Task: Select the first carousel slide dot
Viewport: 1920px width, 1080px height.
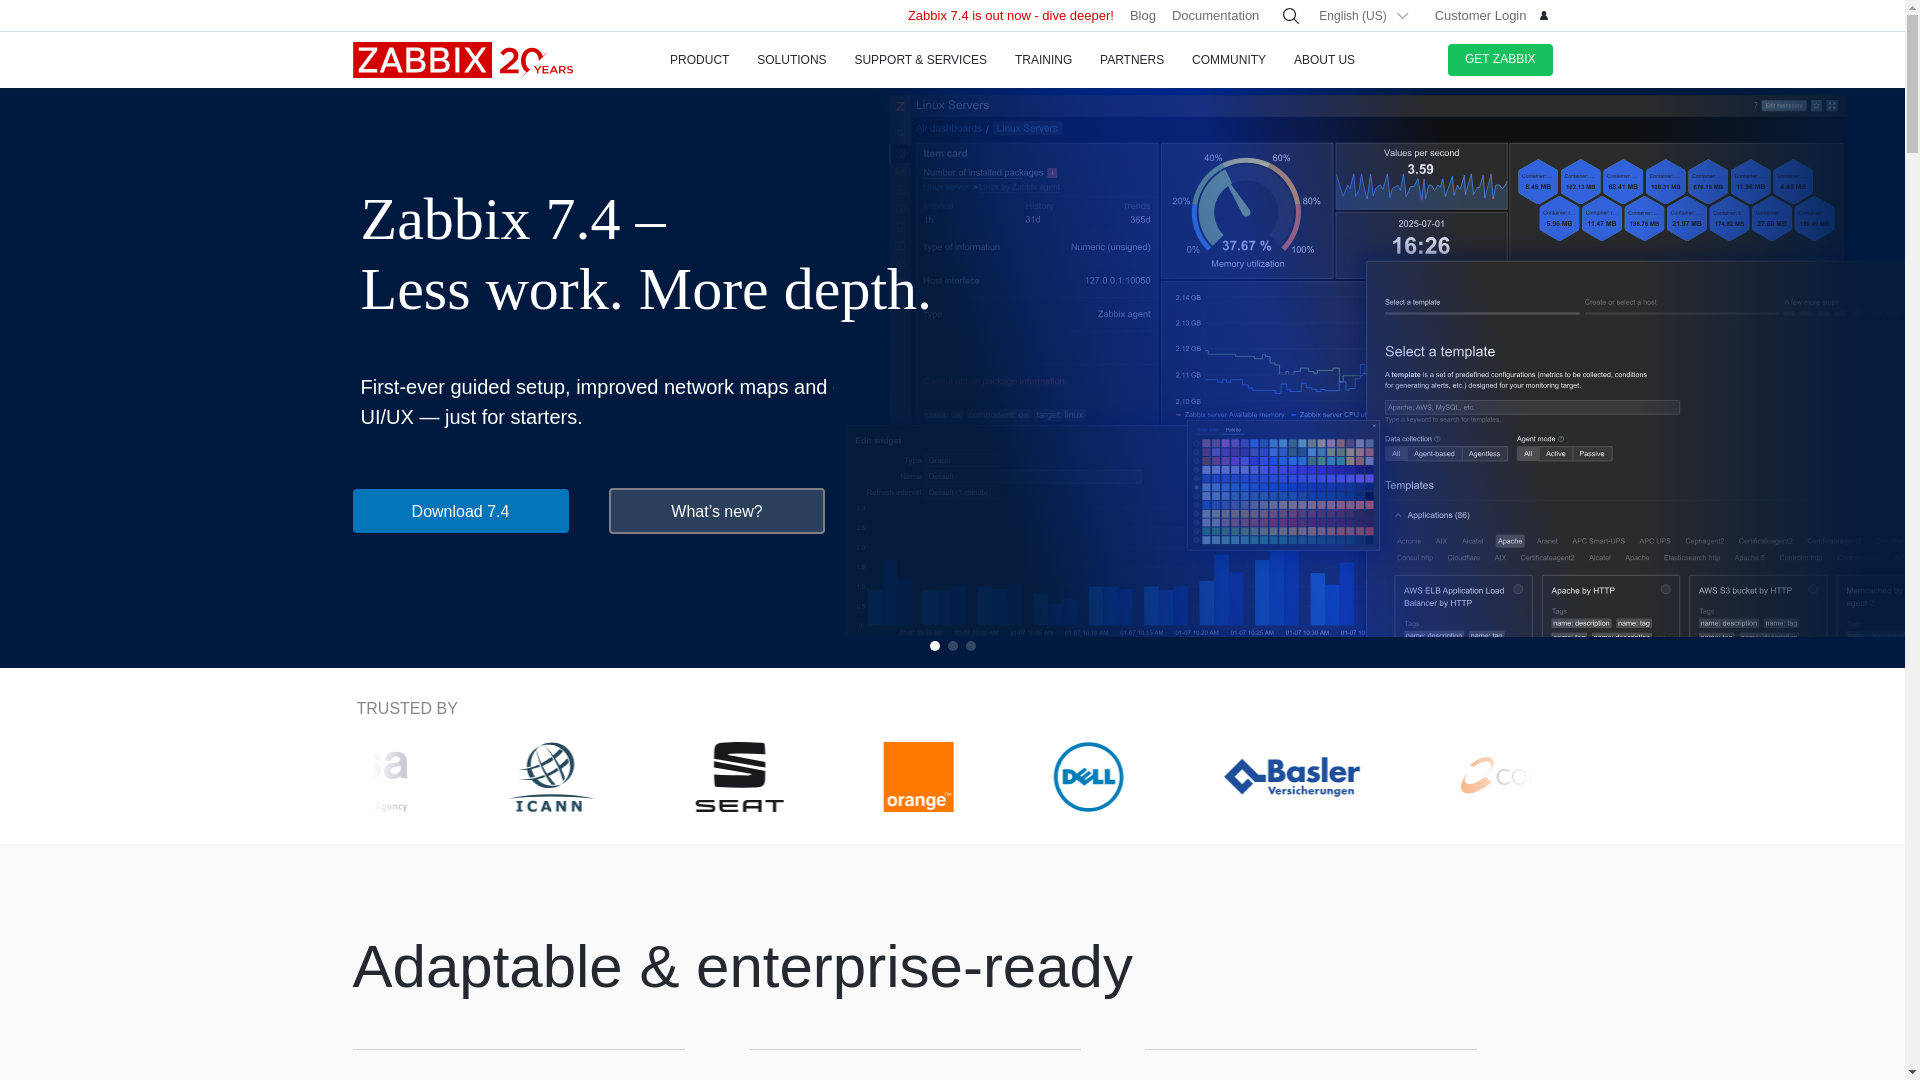Action: click(x=934, y=646)
